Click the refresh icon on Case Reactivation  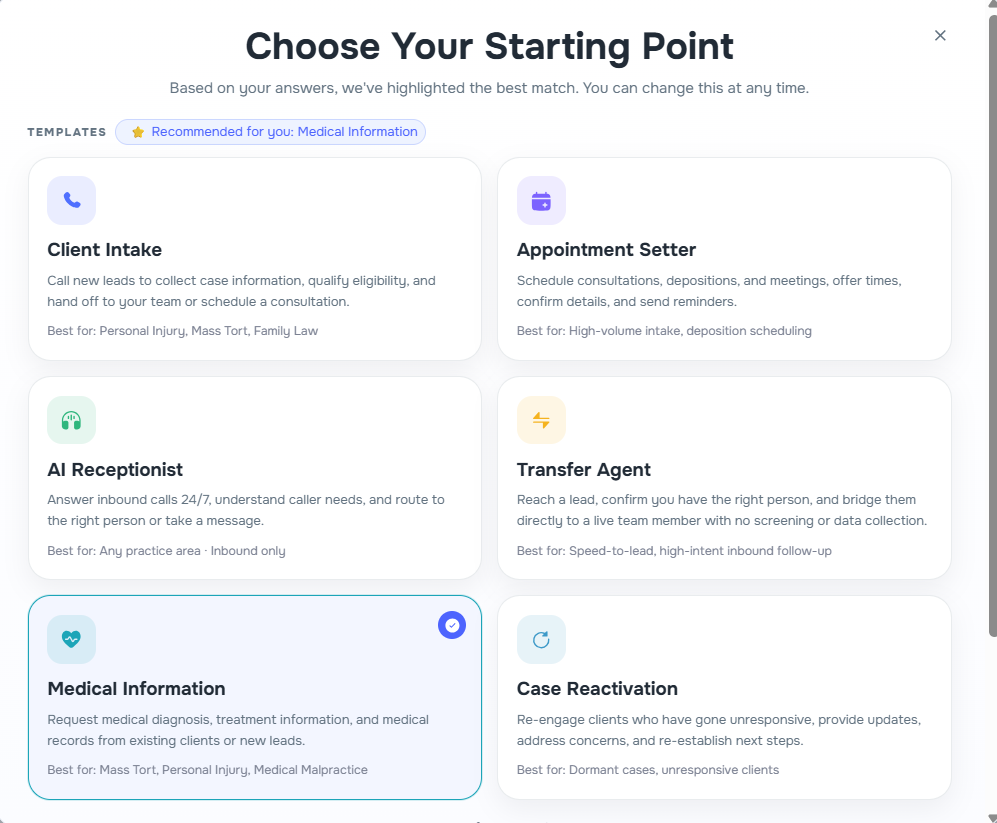click(x=541, y=639)
